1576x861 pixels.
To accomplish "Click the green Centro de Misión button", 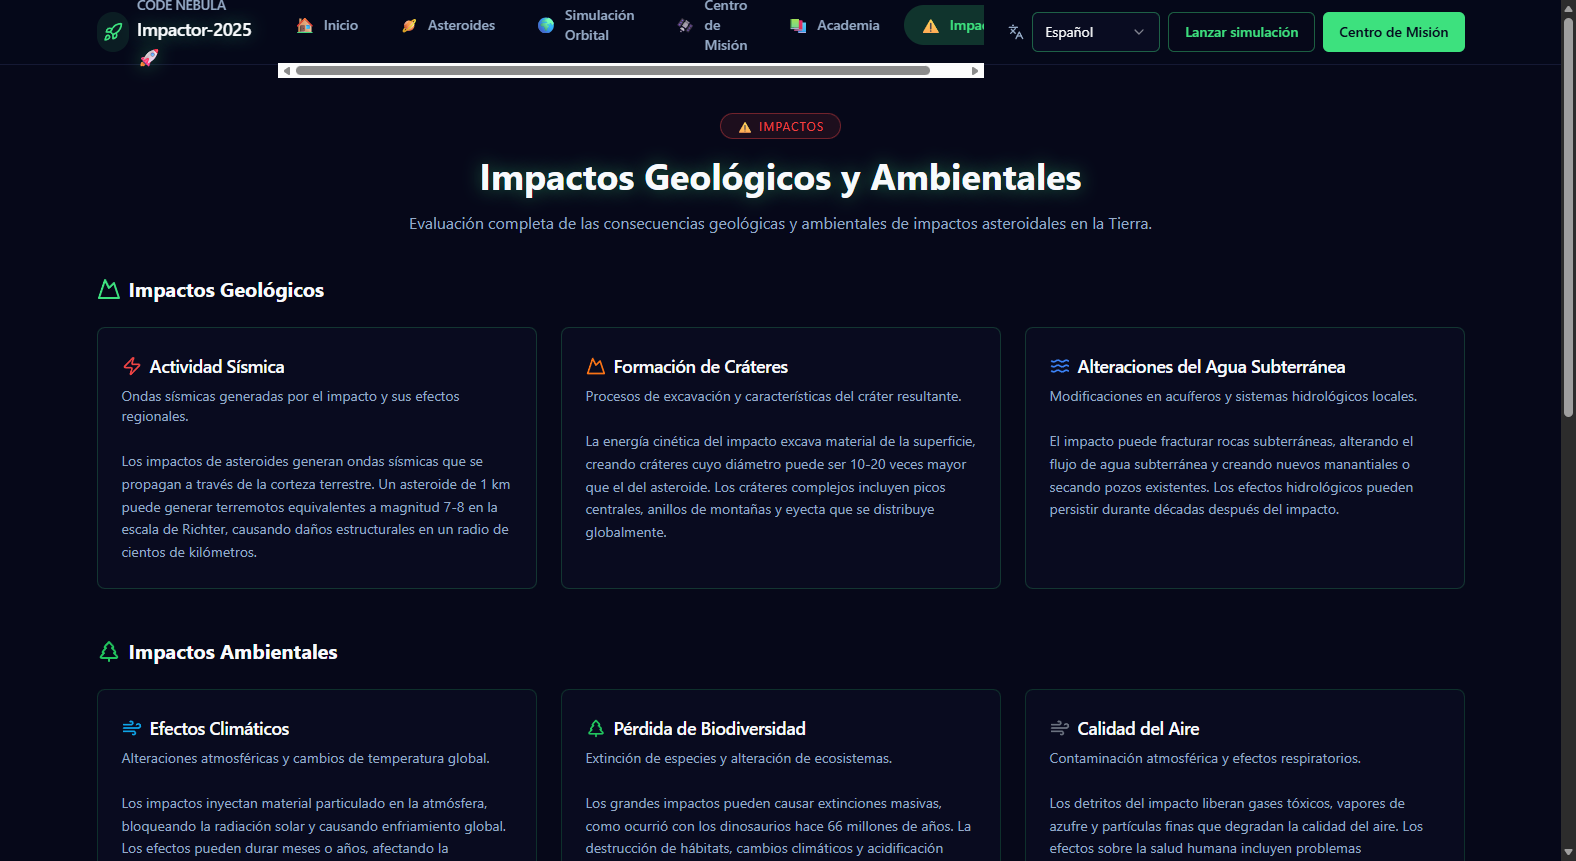I will 1393,32.
